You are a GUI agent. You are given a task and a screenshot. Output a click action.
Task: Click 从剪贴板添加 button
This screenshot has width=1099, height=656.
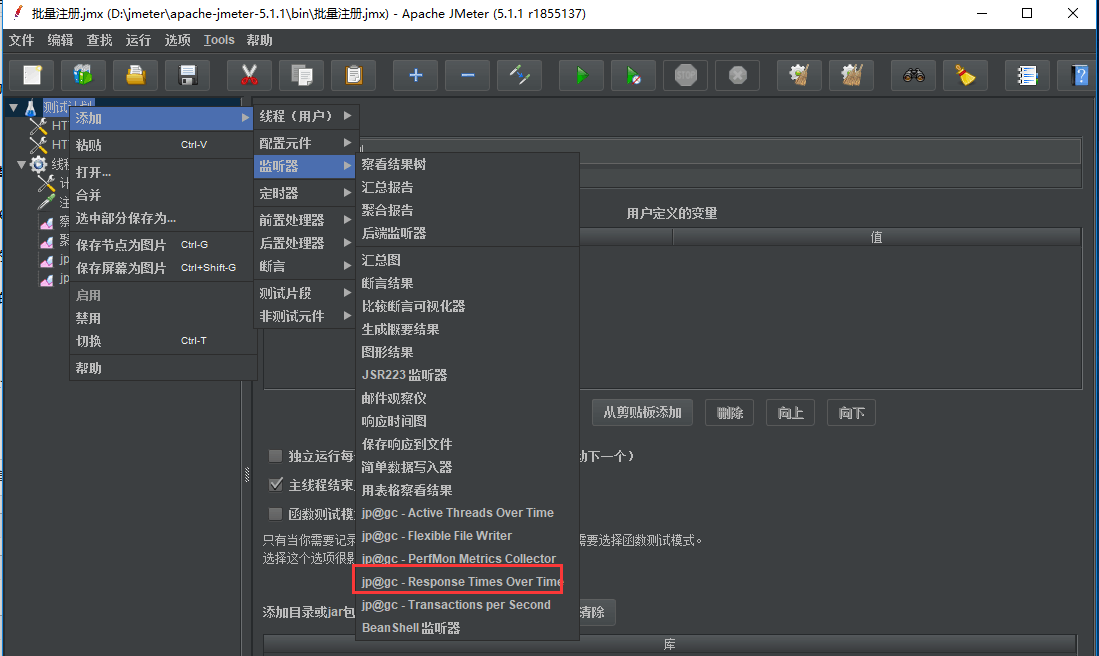point(642,413)
